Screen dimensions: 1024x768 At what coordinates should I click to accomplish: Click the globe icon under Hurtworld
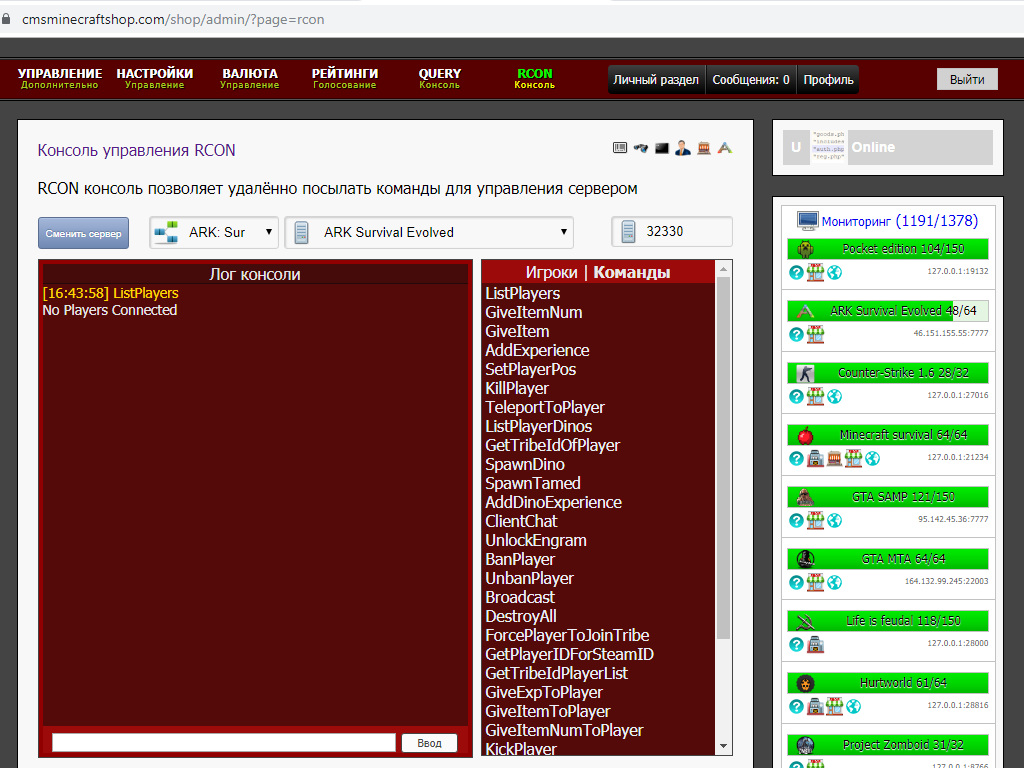point(853,706)
